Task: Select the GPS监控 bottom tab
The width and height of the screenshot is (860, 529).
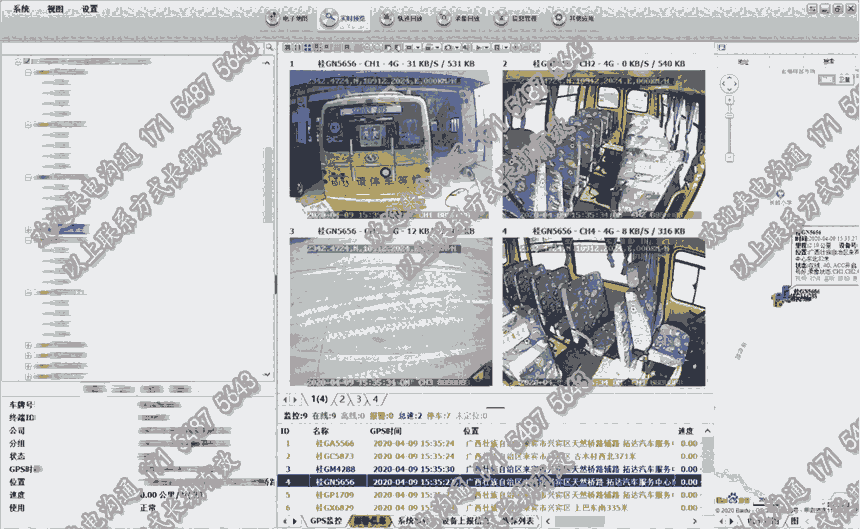Action: (326, 520)
